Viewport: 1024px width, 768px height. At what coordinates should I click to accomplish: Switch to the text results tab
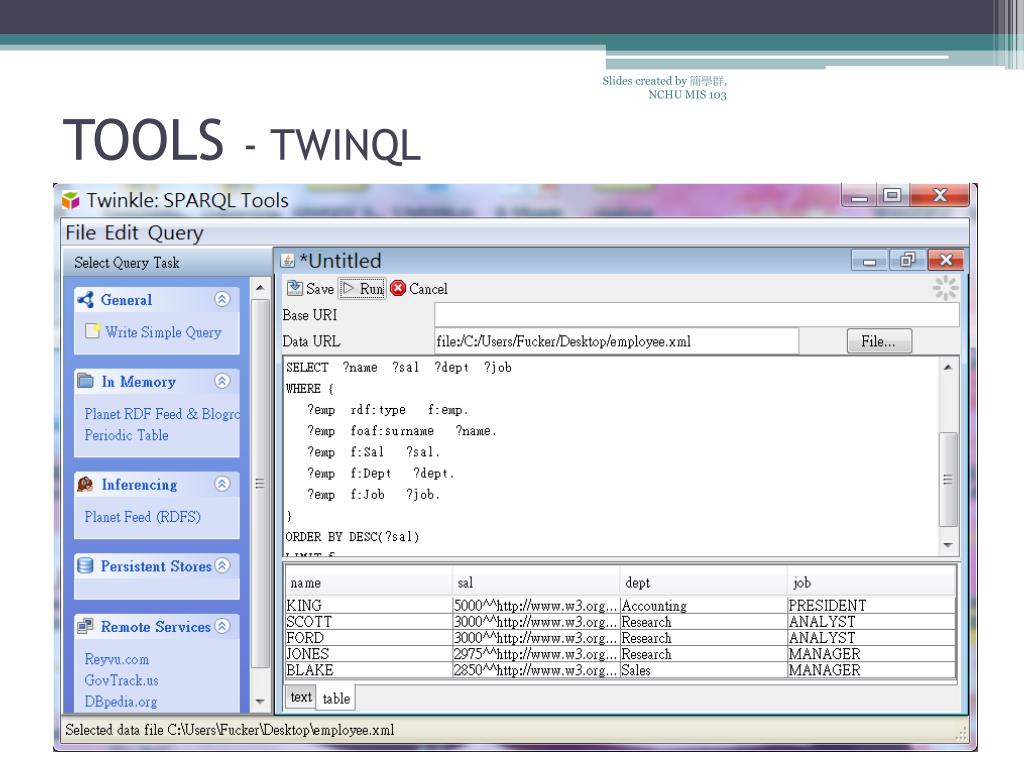coord(301,697)
